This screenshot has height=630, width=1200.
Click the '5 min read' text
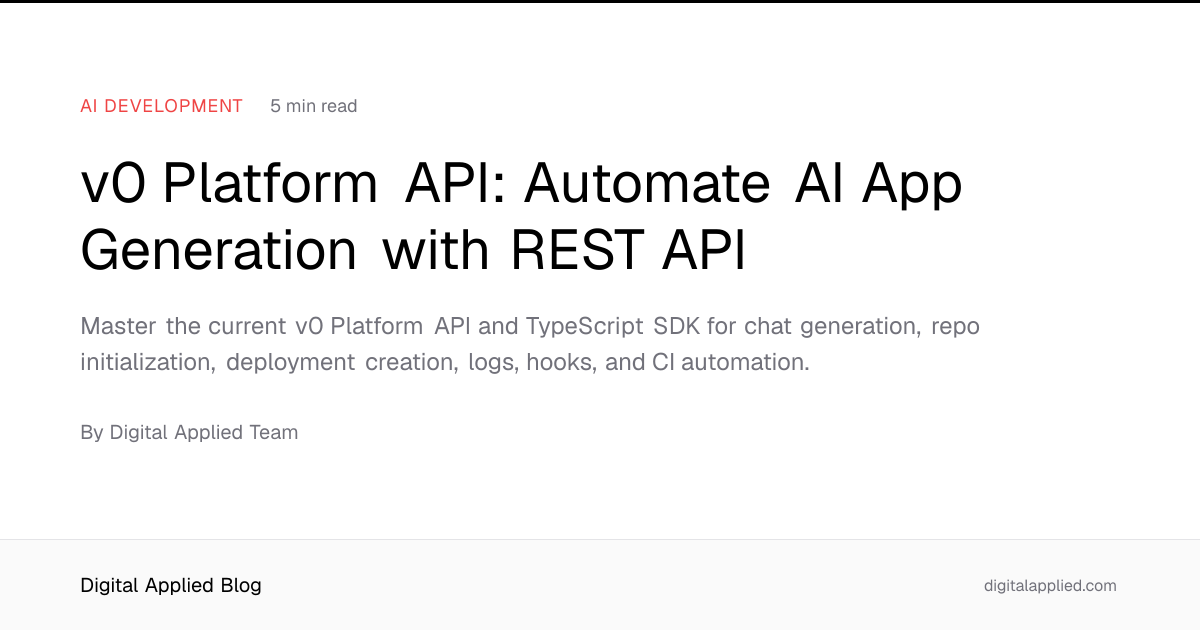[313, 106]
